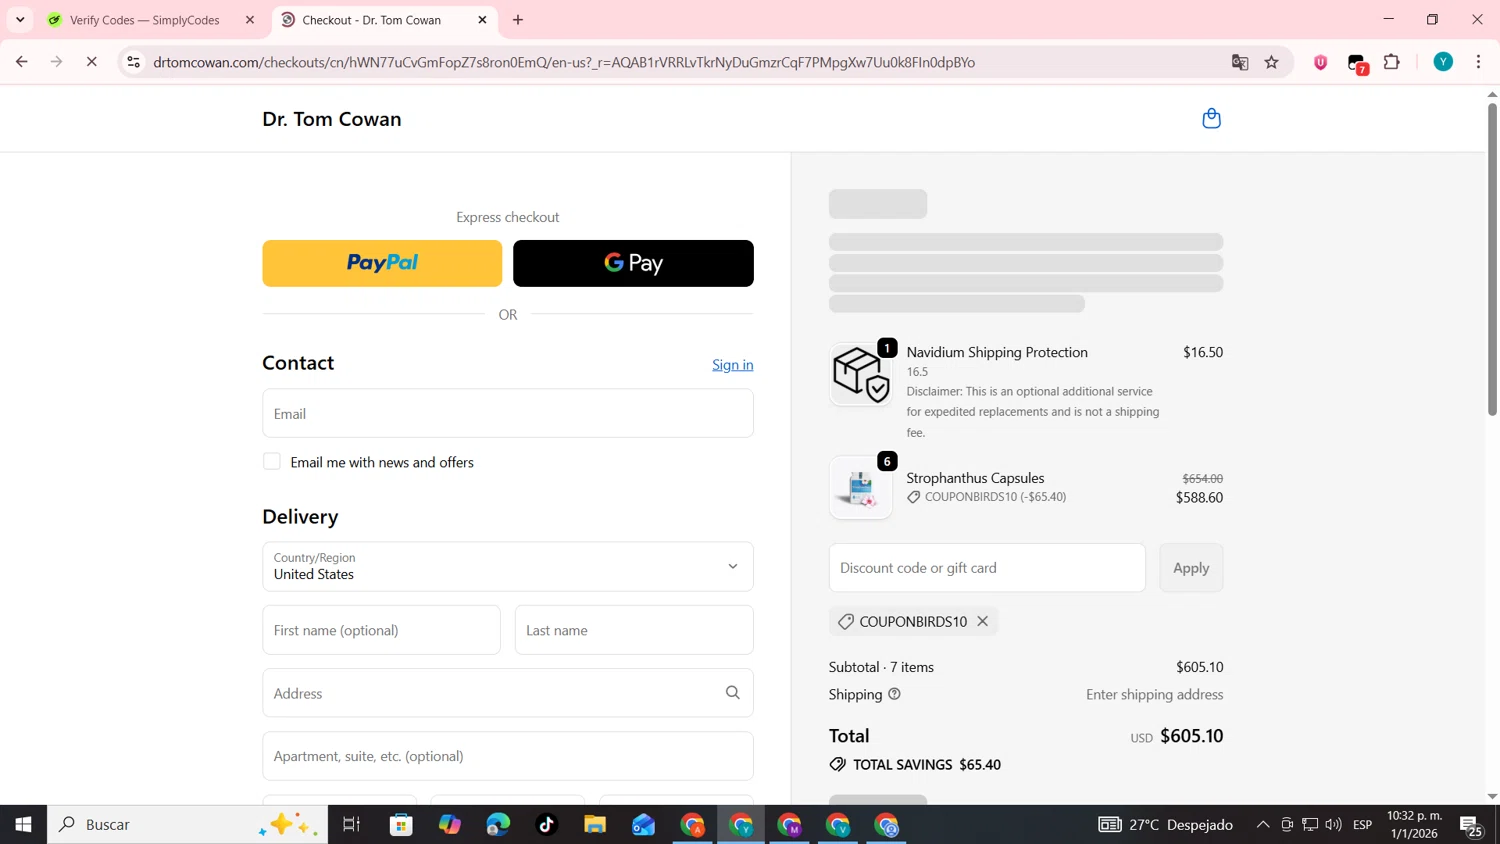Show hidden system tray icons

click(x=1263, y=824)
